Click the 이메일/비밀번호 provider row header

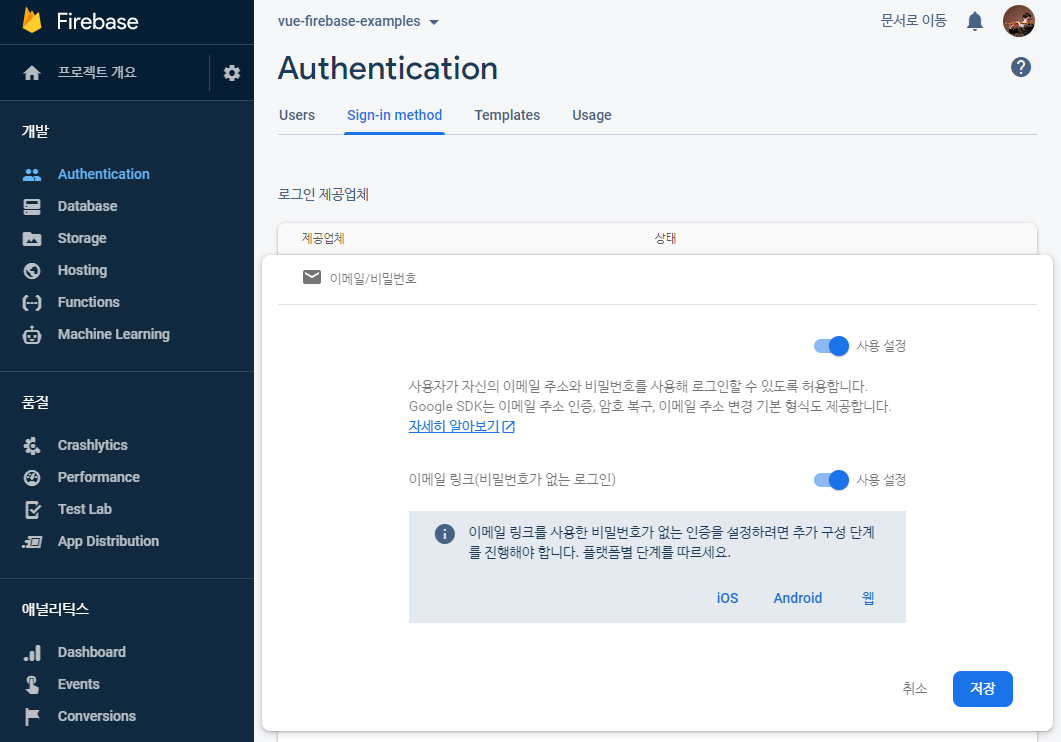coord(656,278)
